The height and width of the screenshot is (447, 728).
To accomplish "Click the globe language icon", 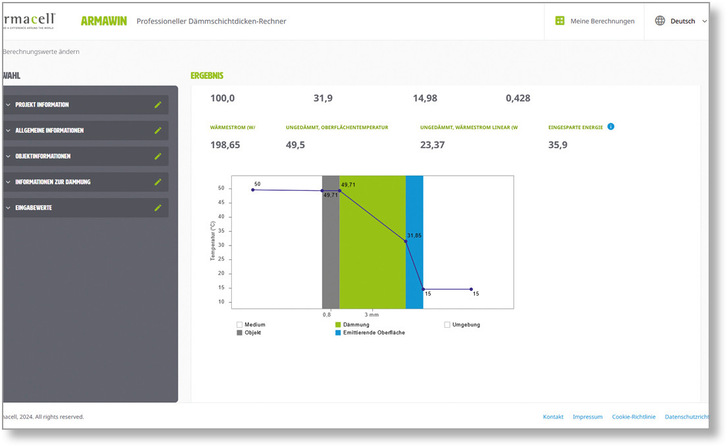I will coord(660,20).
